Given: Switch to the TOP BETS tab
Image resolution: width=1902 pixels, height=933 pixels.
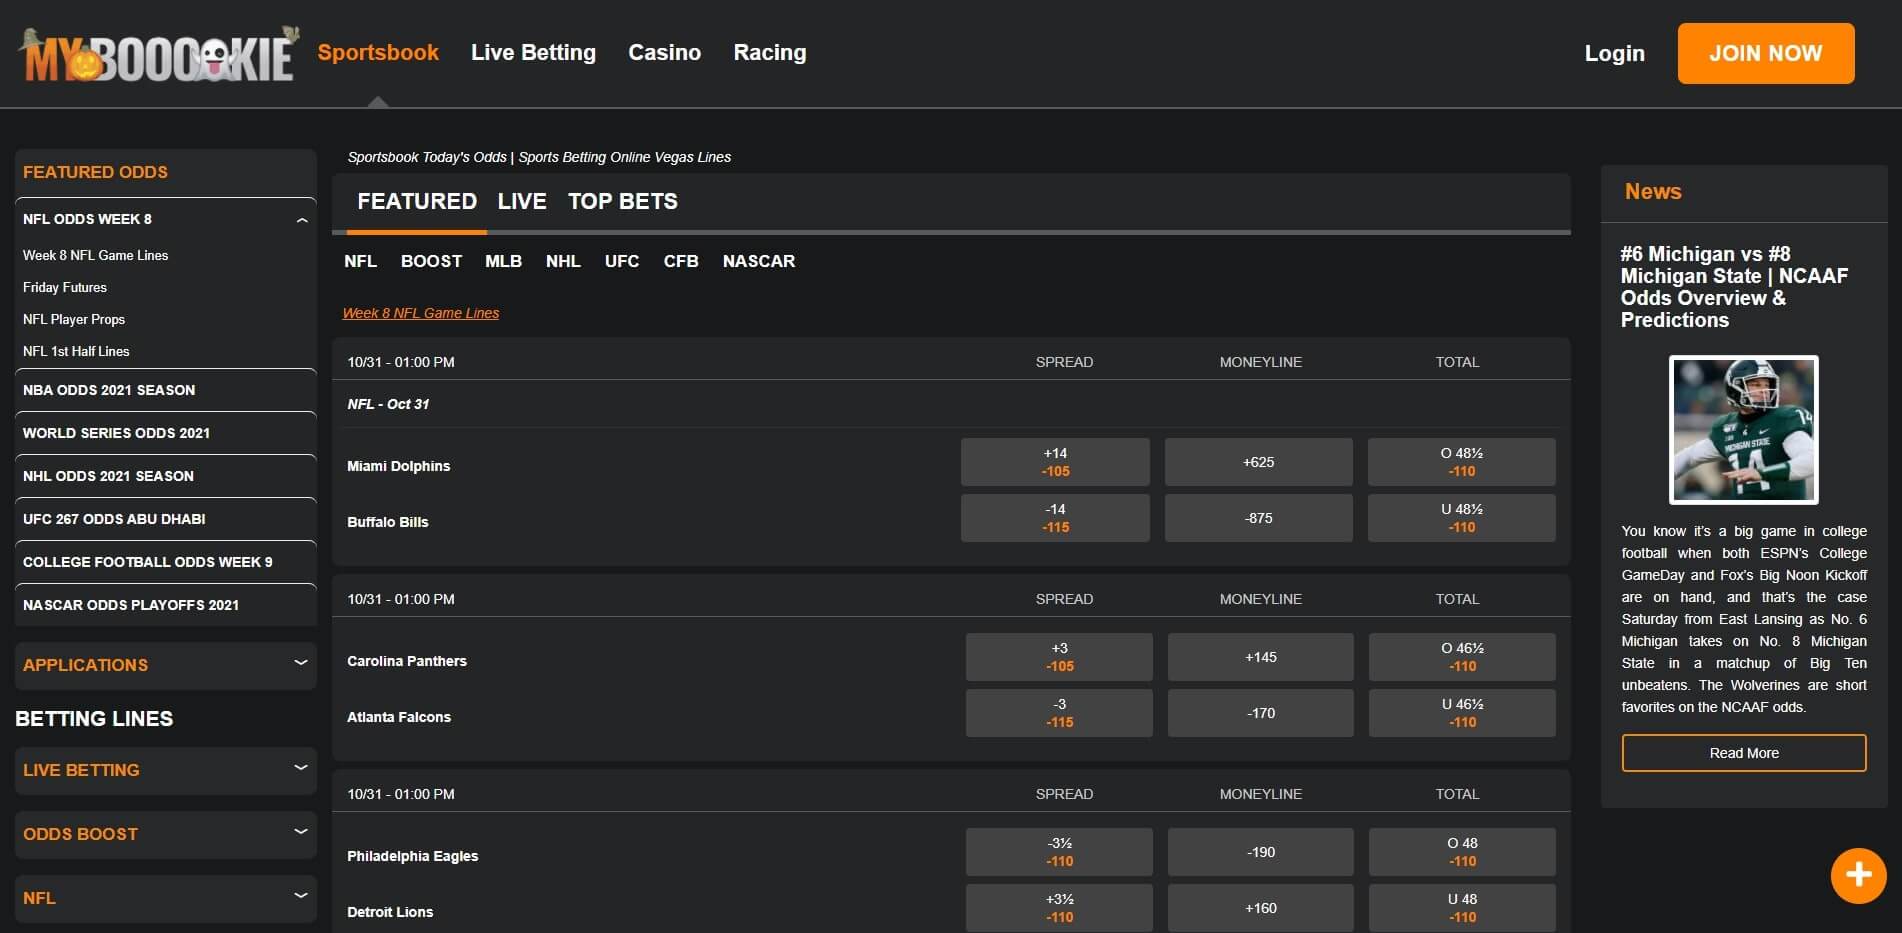Looking at the screenshot, I should (x=622, y=201).
